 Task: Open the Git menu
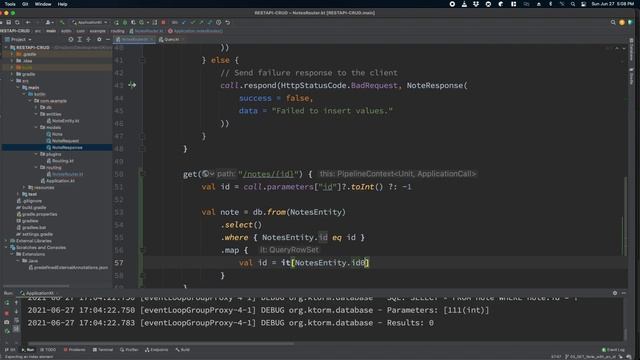pos(25,4)
